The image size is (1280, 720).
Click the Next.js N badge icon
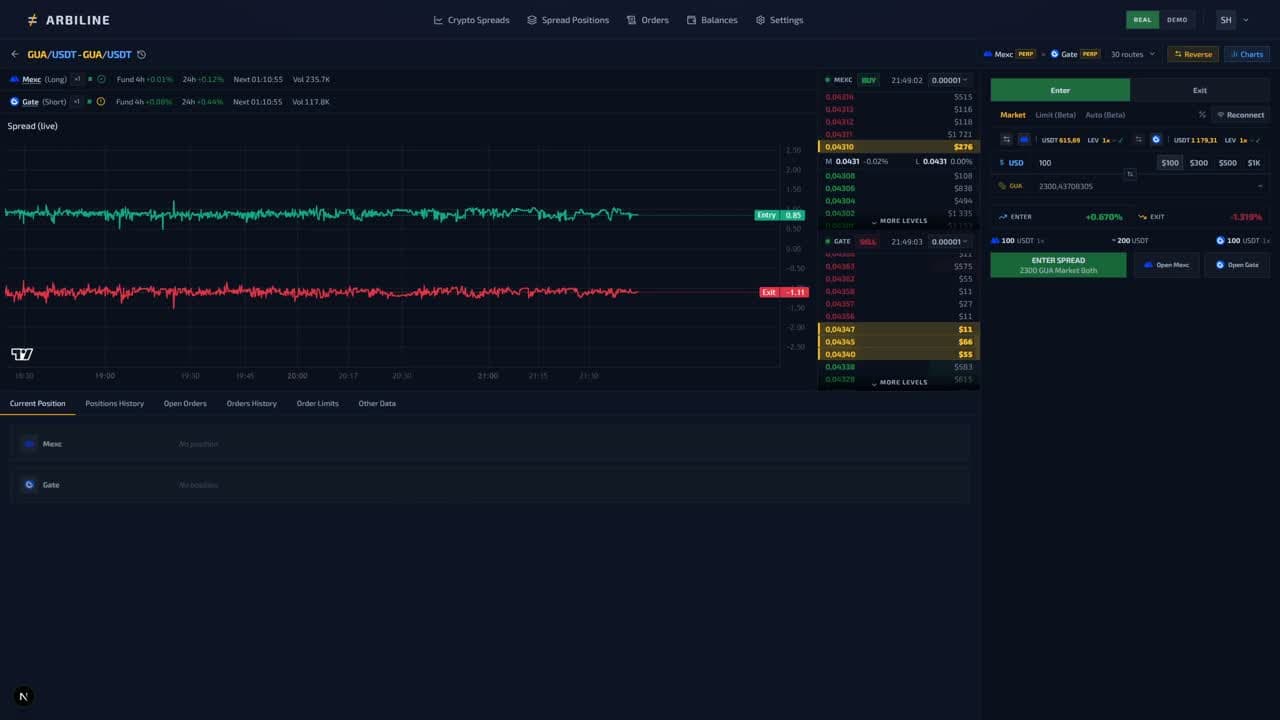point(24,697)
